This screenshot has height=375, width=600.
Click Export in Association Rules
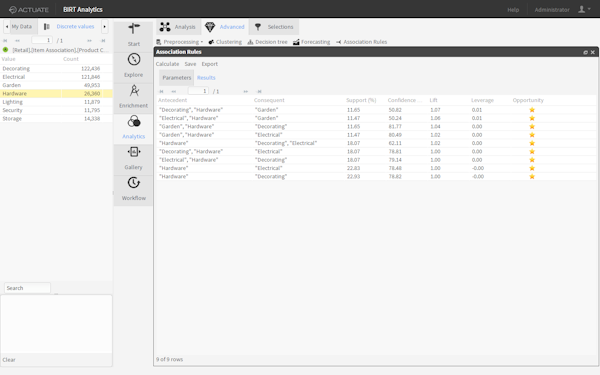tap(210, 64)
